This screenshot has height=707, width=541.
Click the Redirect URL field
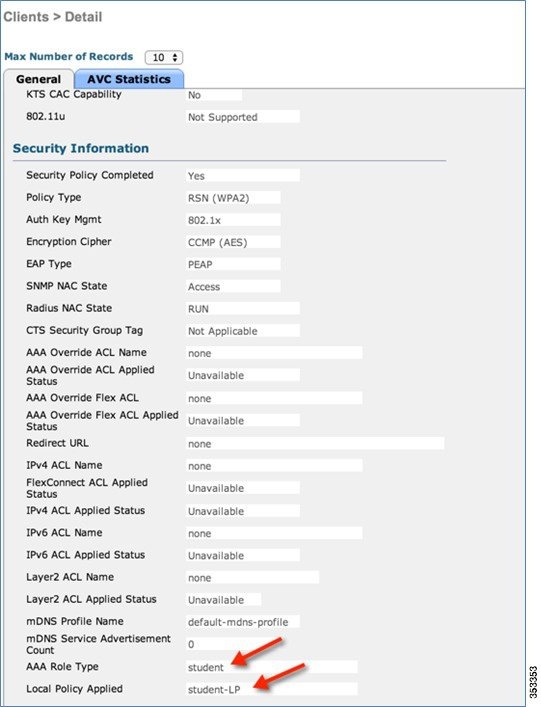pyautogui.click(x=315, y=443)
